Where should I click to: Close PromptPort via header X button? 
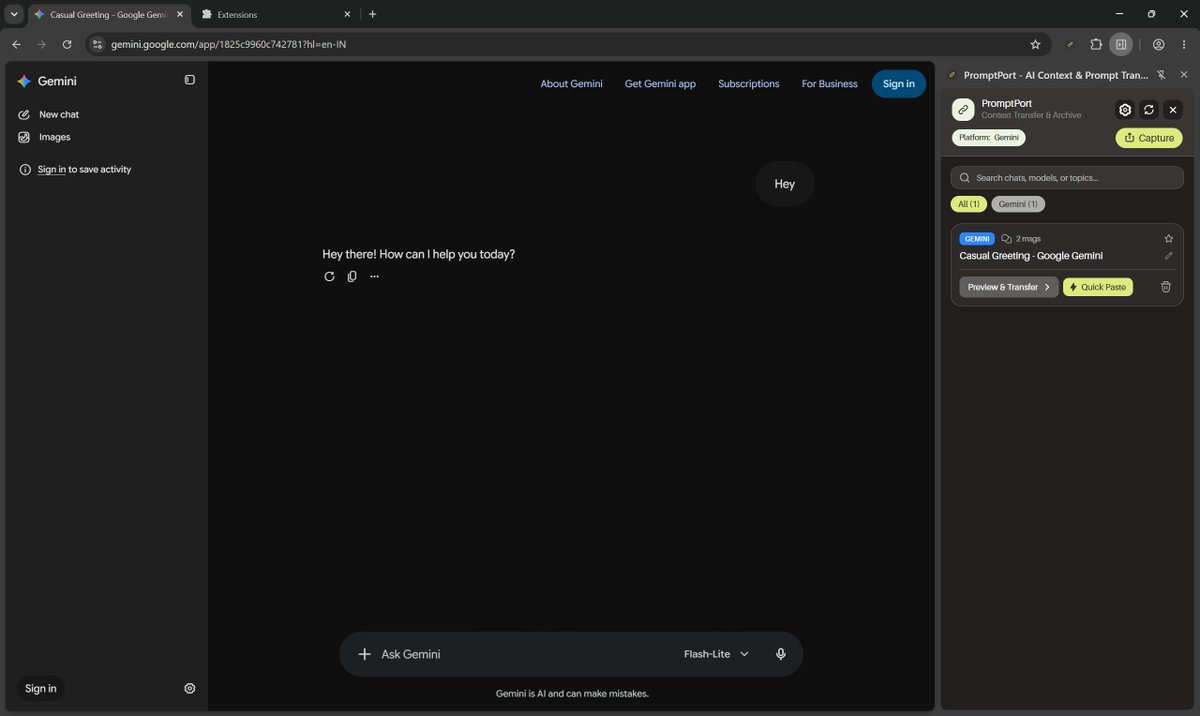[x=1173, y=110]
